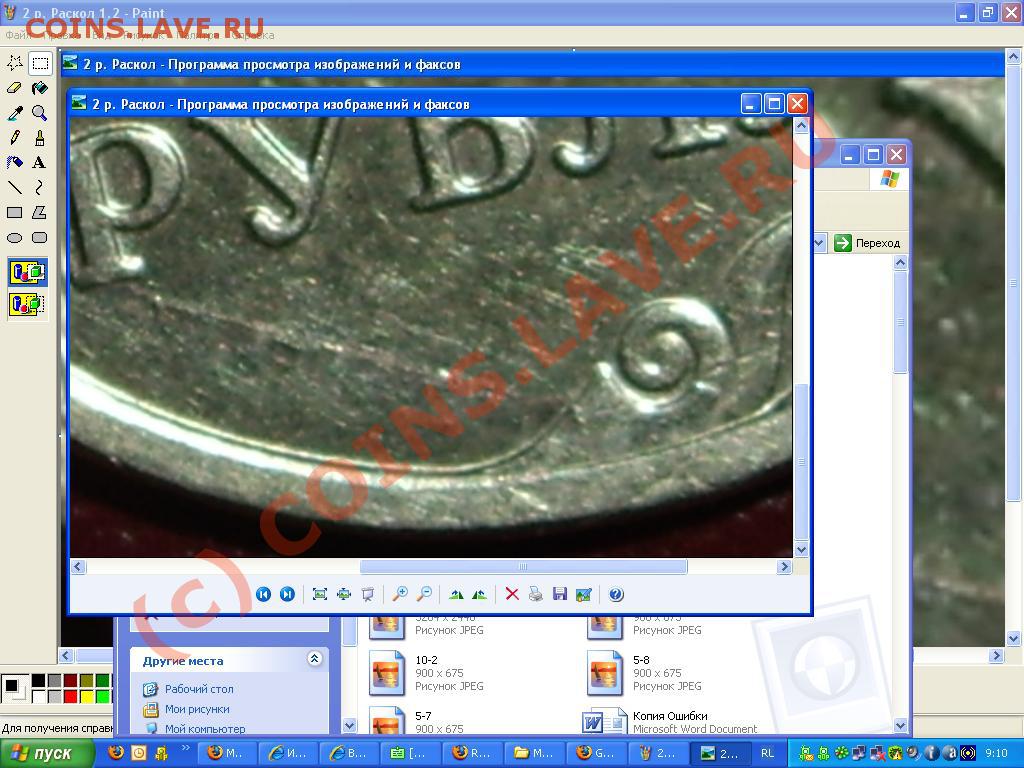The image size is (1024, 768).
Task: Start slide show from viewer toolbar
Action: click(368, 594)
